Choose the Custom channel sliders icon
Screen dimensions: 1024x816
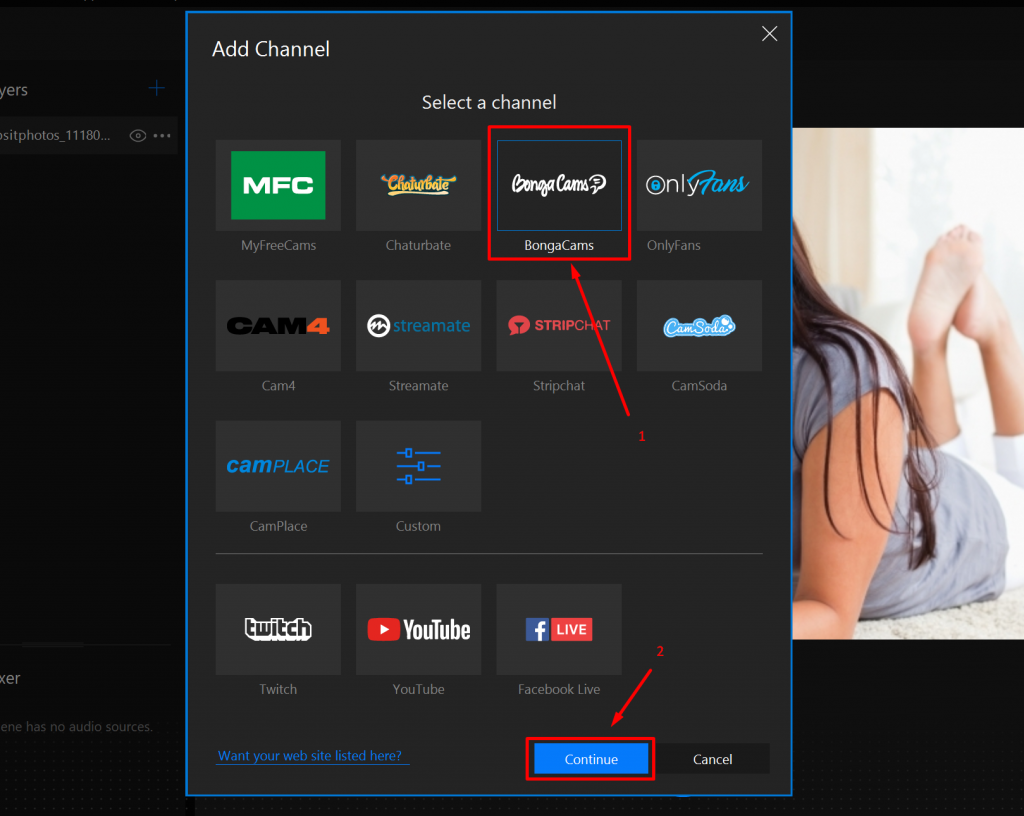click(x=419, y=466)
